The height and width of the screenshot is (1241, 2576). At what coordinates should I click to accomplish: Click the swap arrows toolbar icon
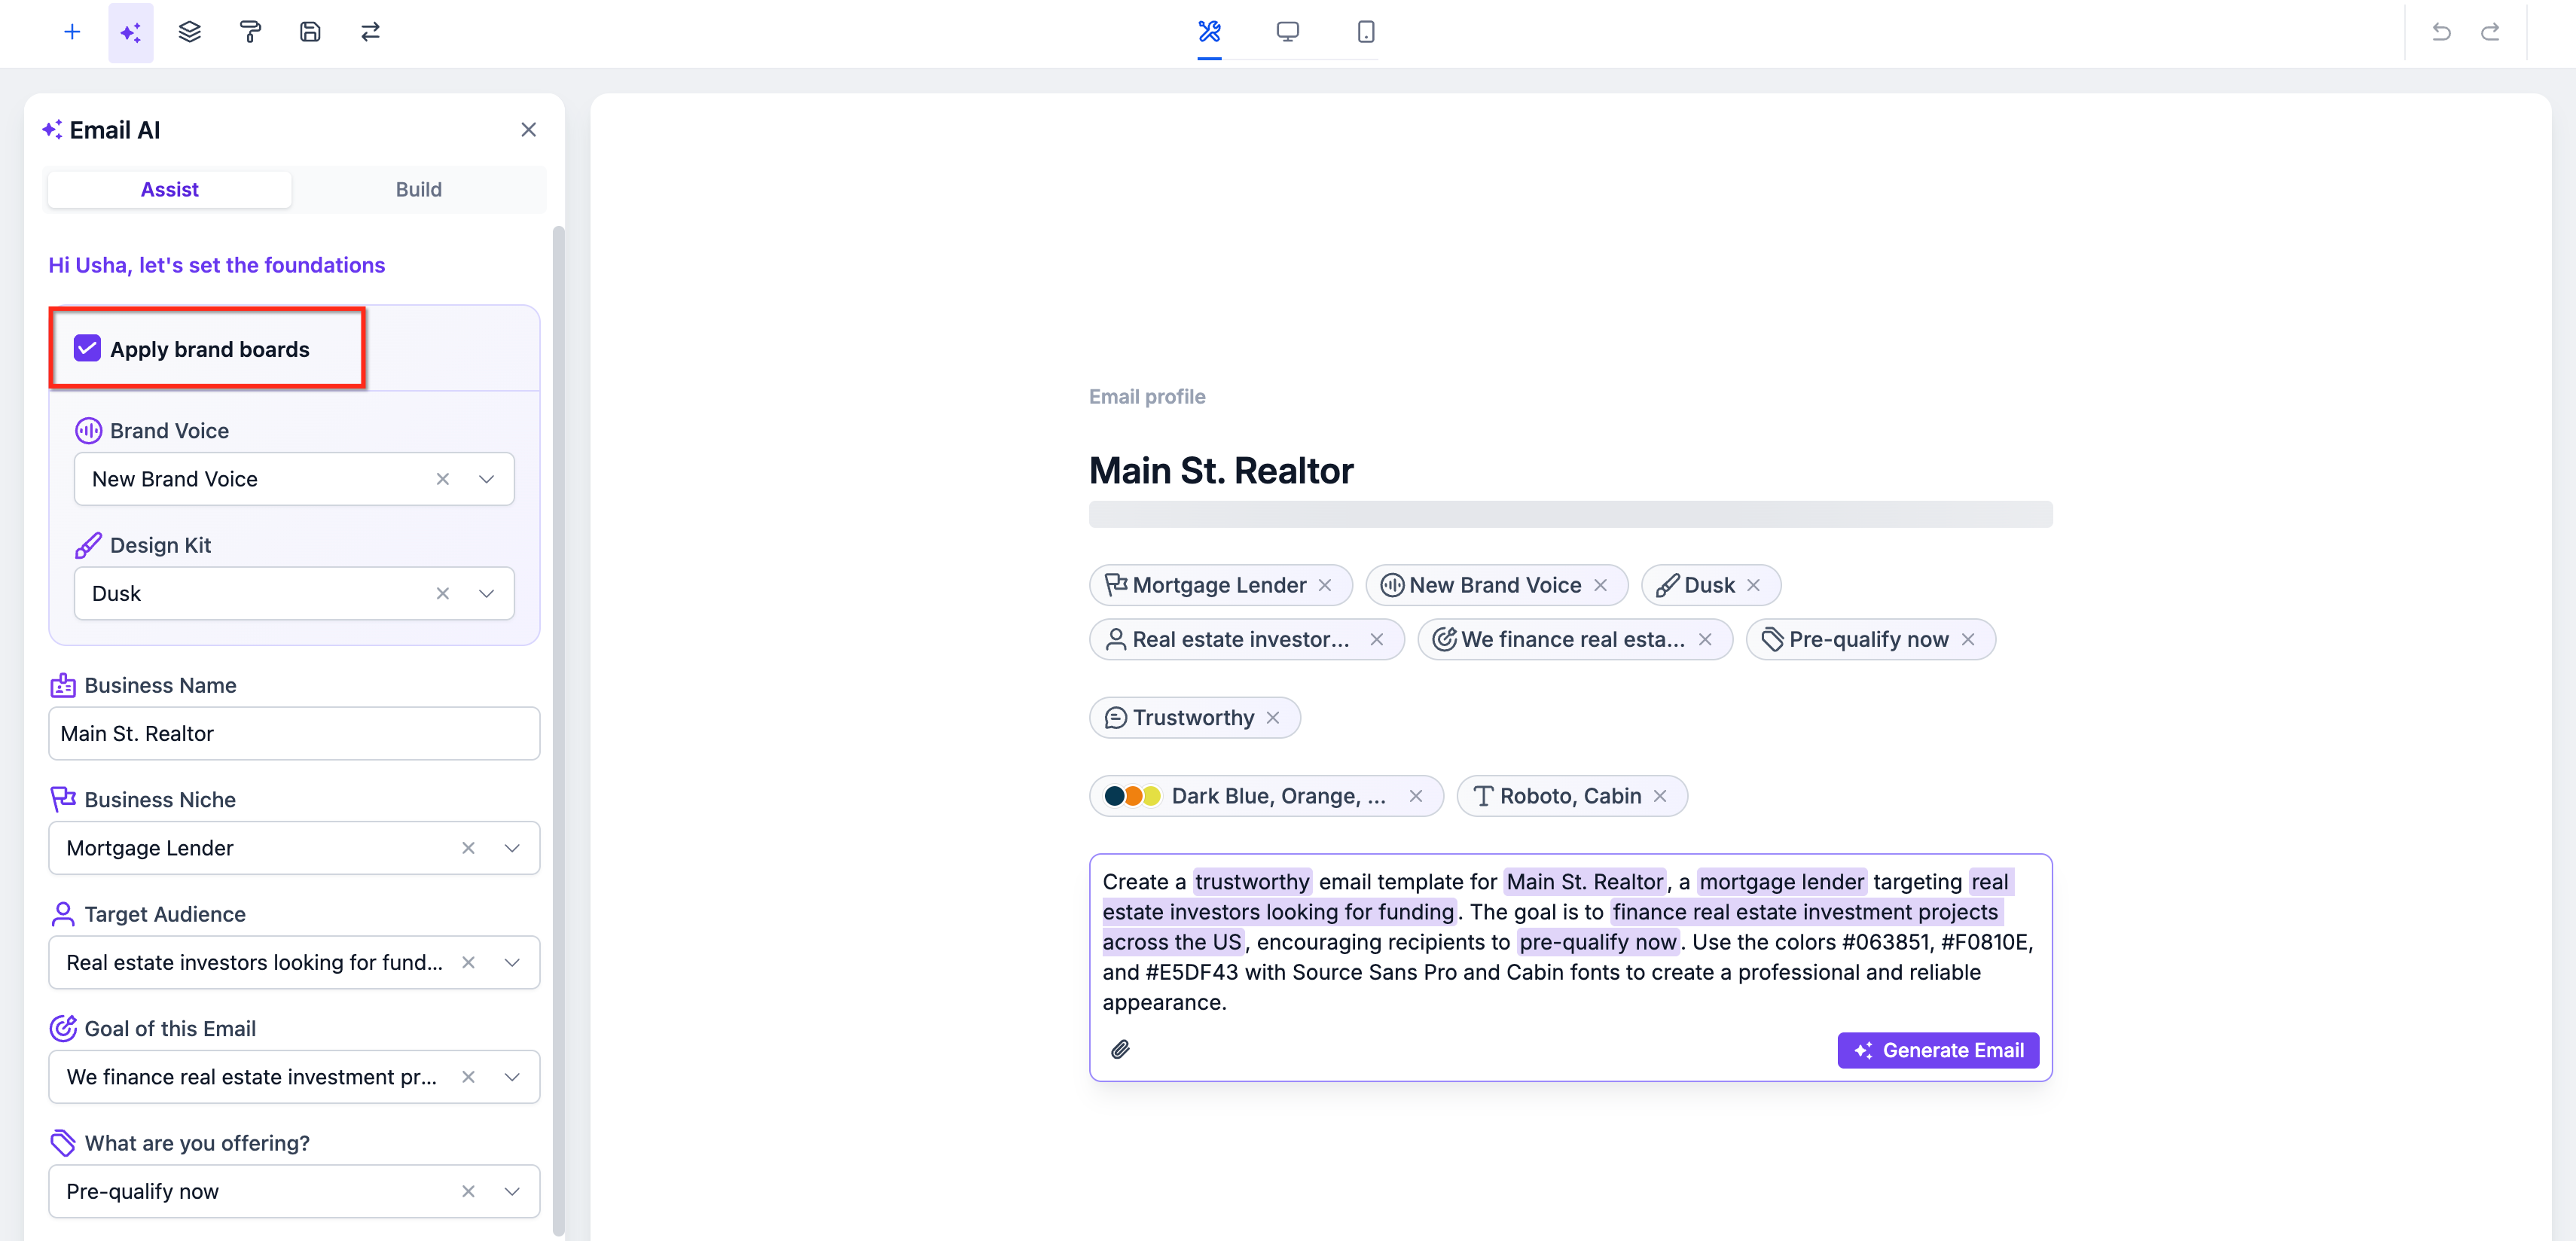pos(370,32)
